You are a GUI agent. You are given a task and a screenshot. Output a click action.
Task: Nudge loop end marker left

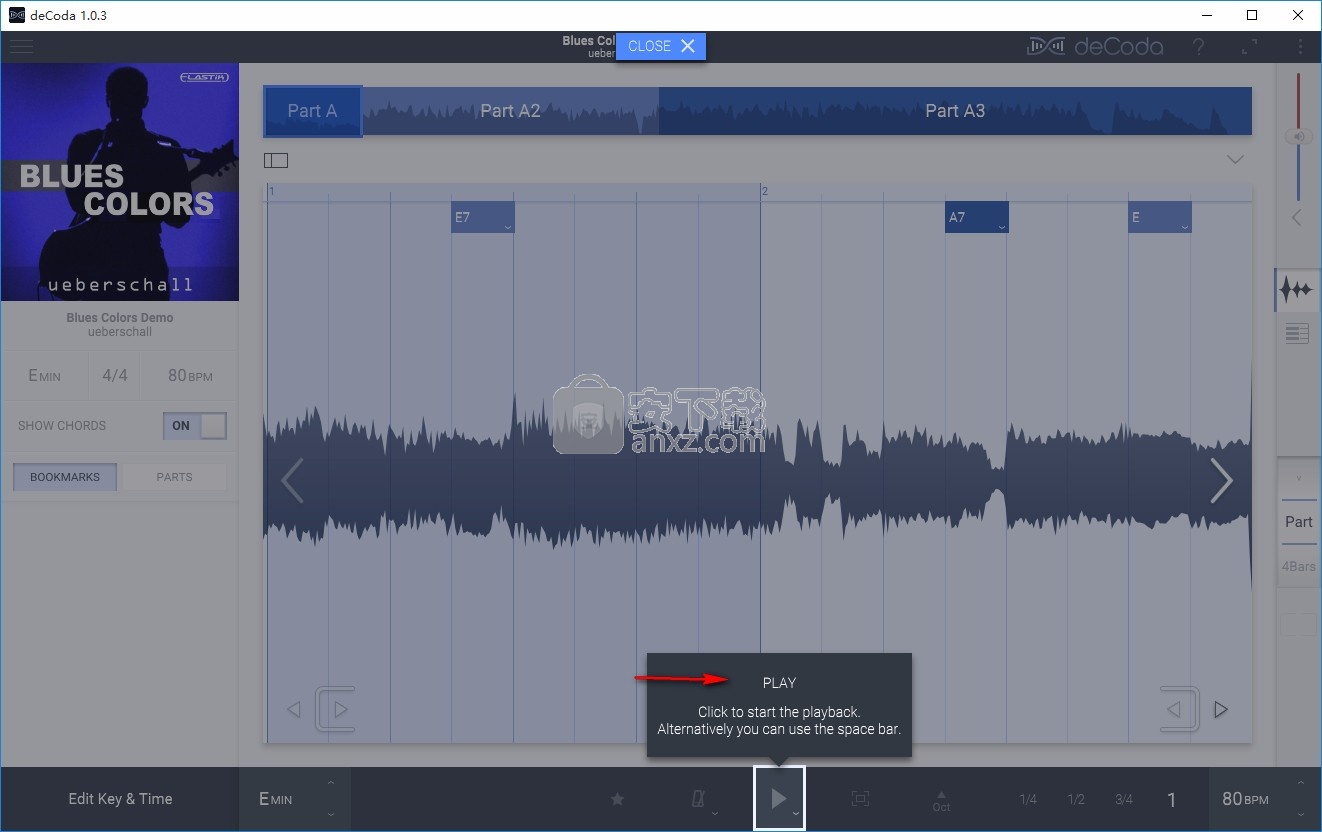1173,710
